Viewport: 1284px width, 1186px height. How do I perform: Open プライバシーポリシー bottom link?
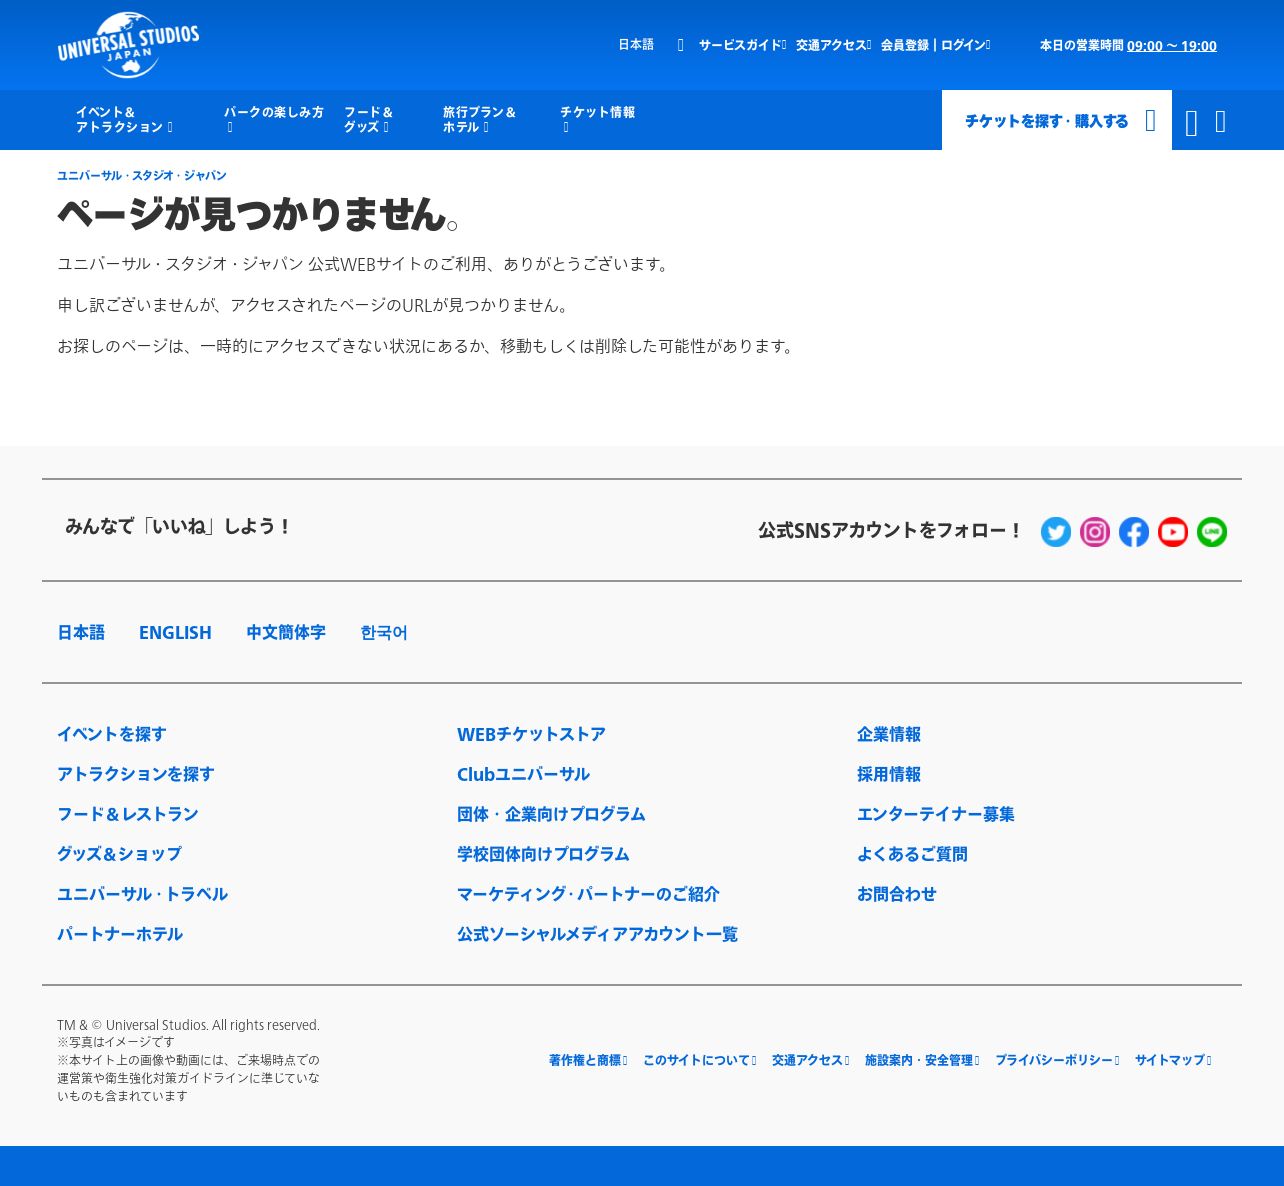(1057, 1060)
